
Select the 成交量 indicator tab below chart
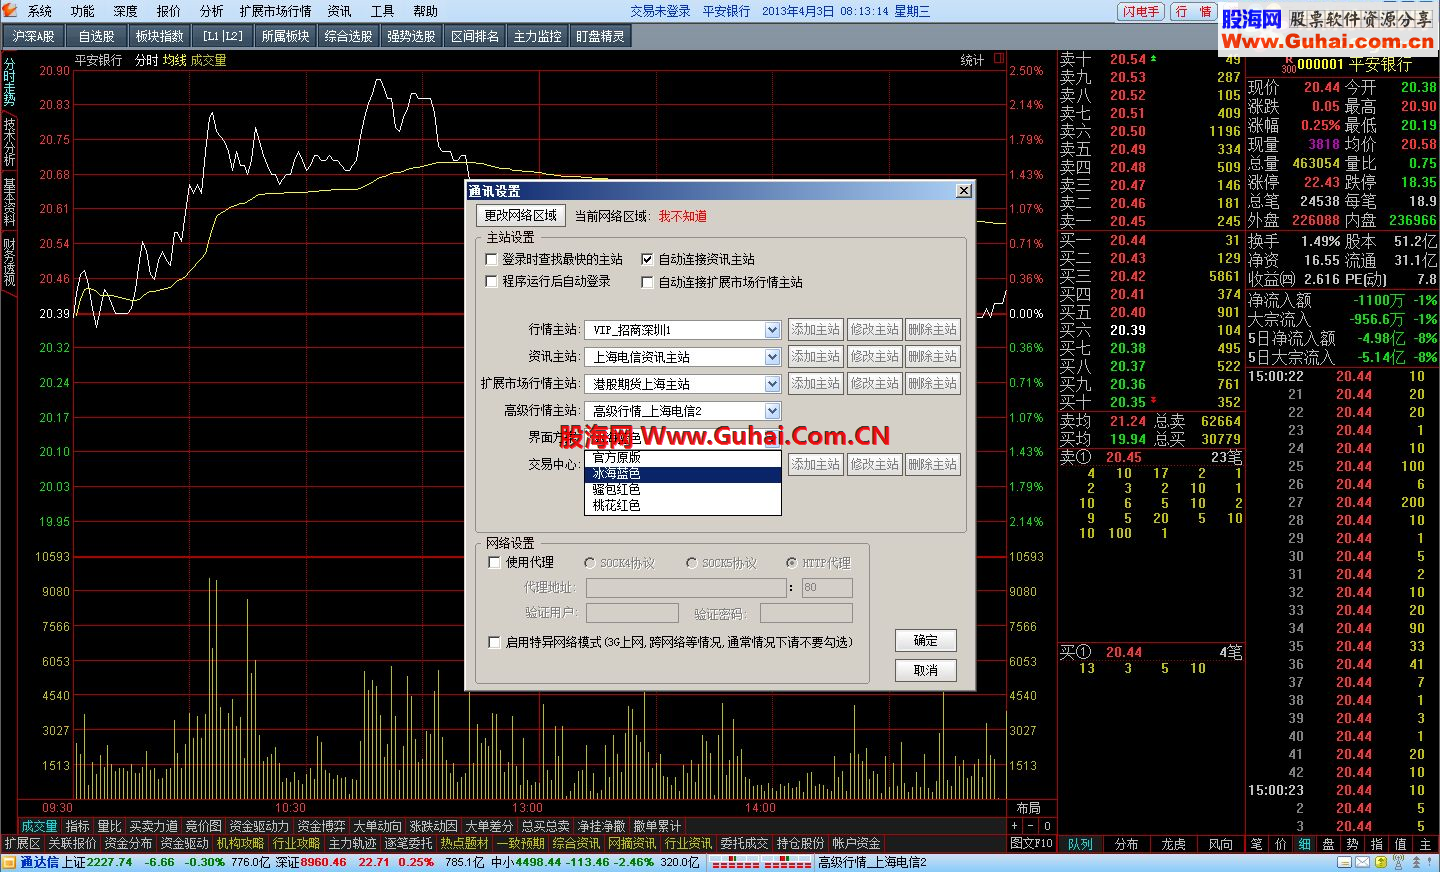coord(40,826)
